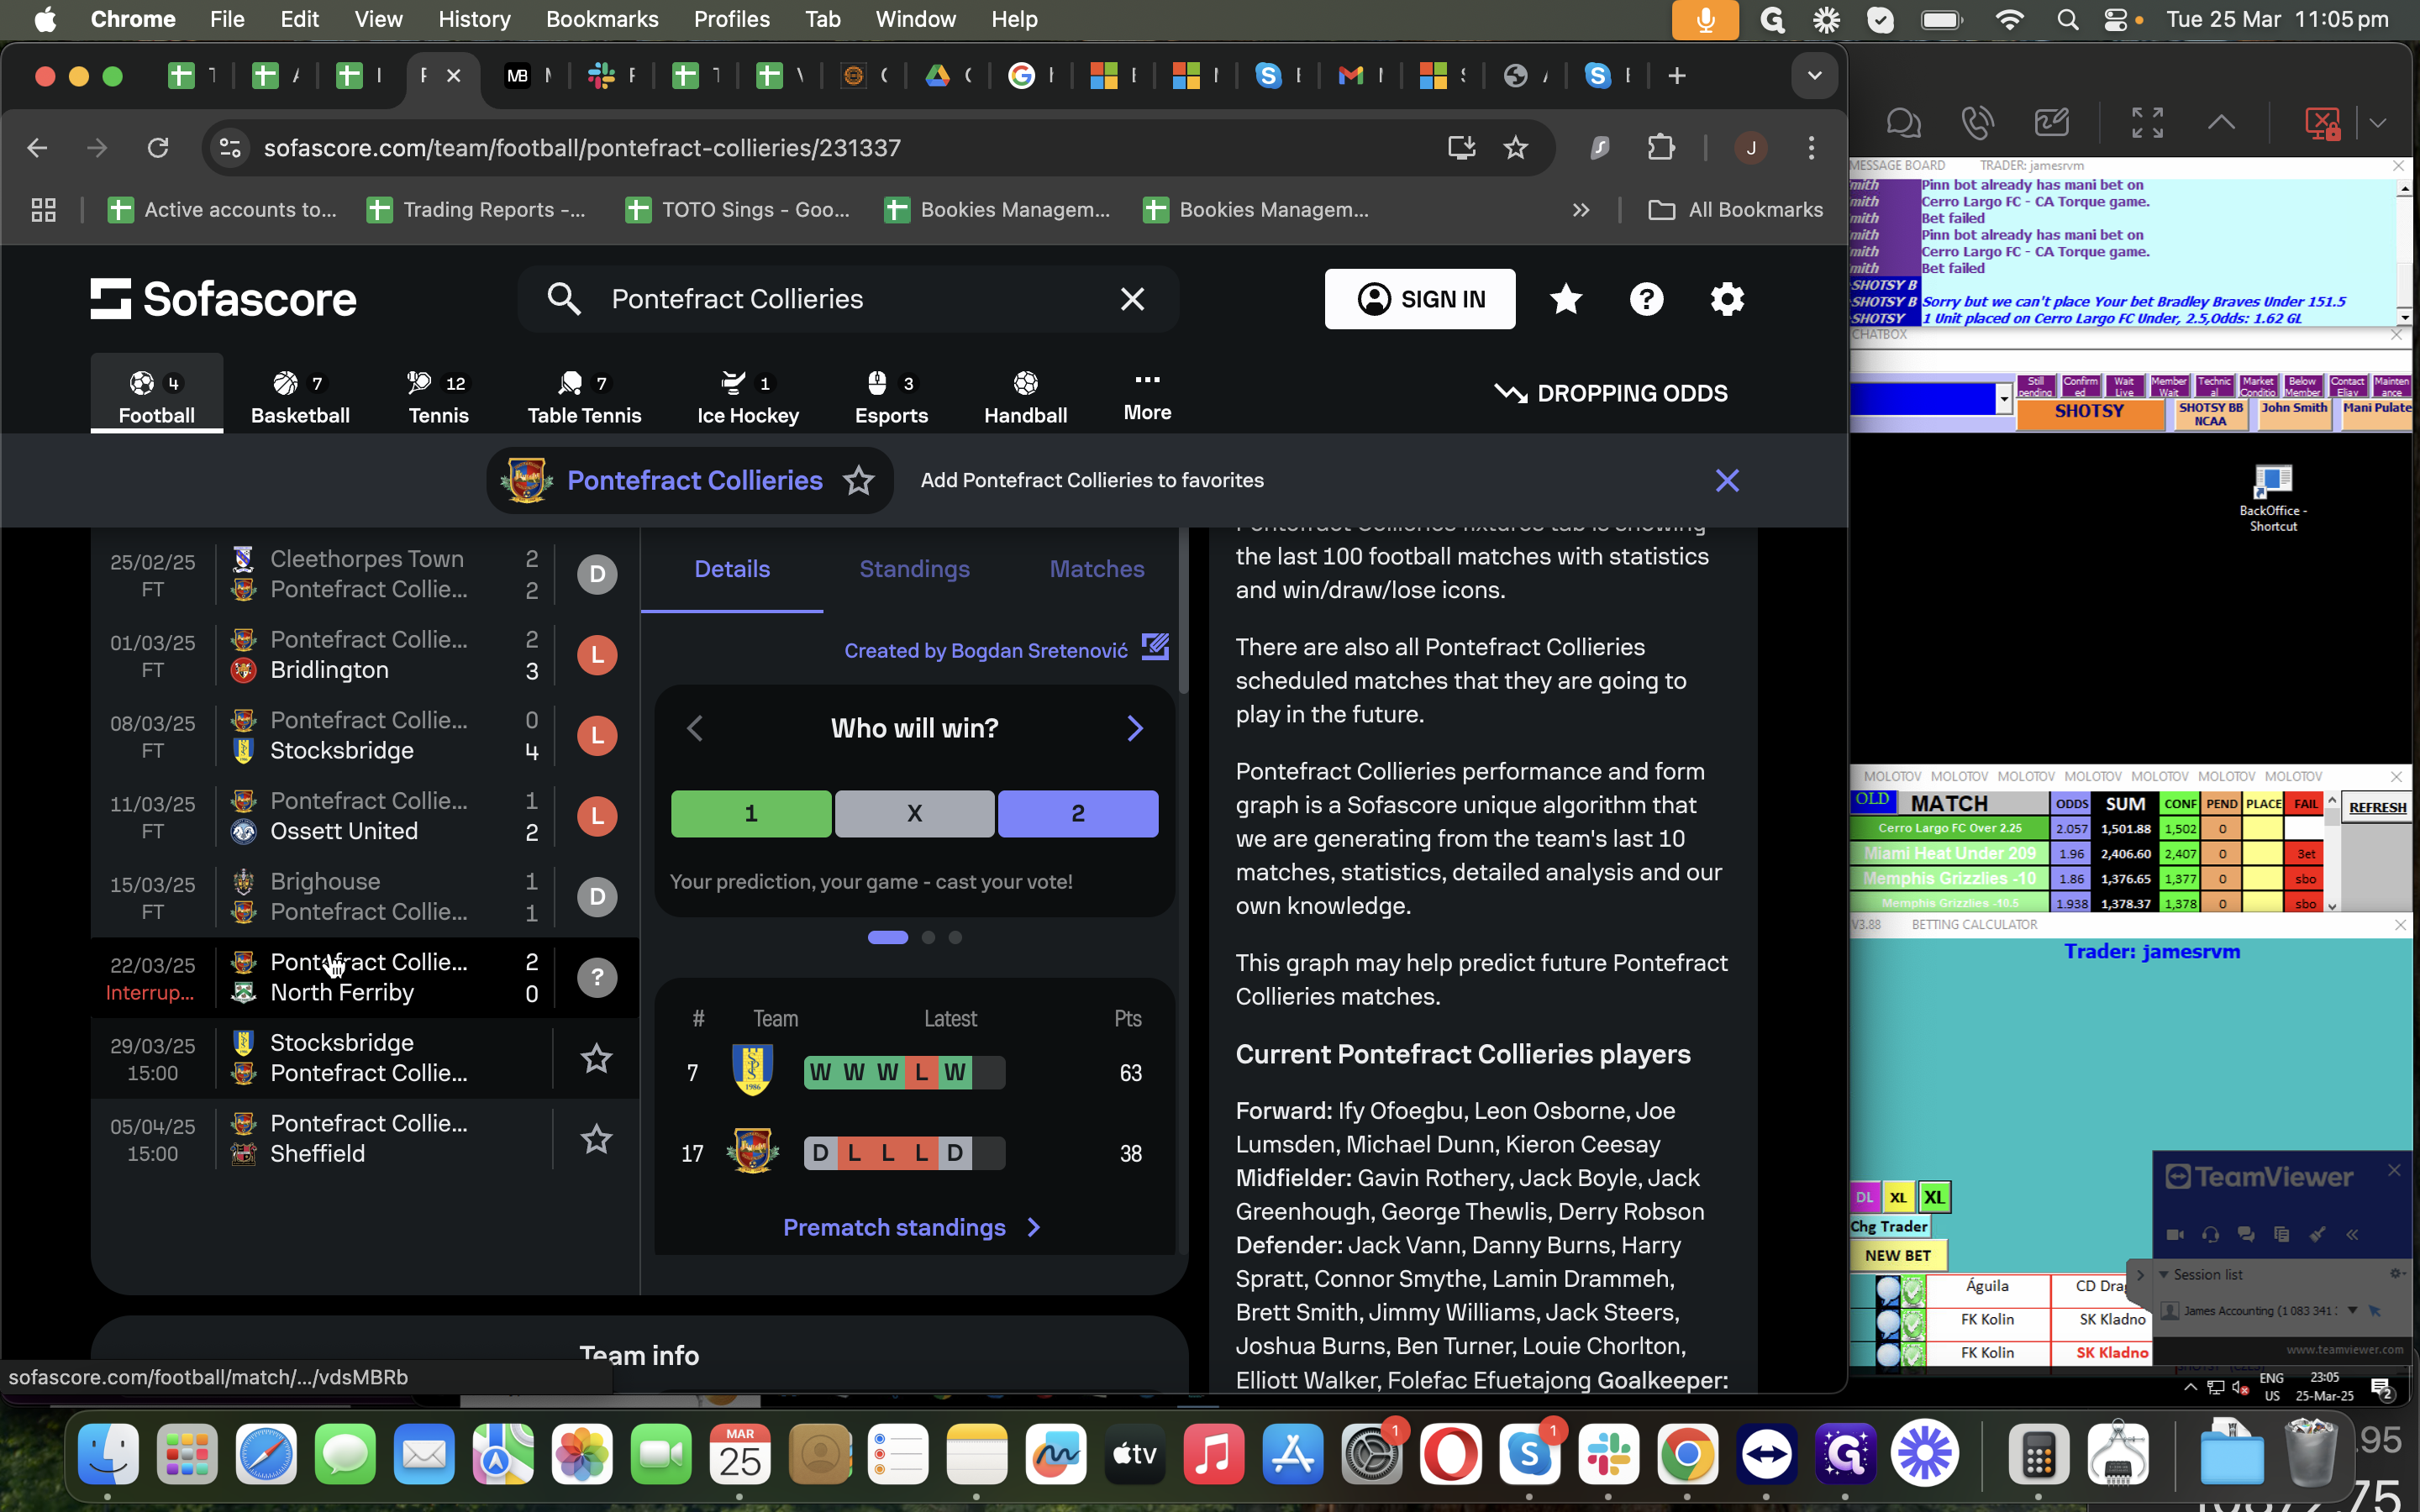The width and height of the screenshot is (2420, 1512).
Task: Click the SIGN IN button
Action: tap(1419, 299)
